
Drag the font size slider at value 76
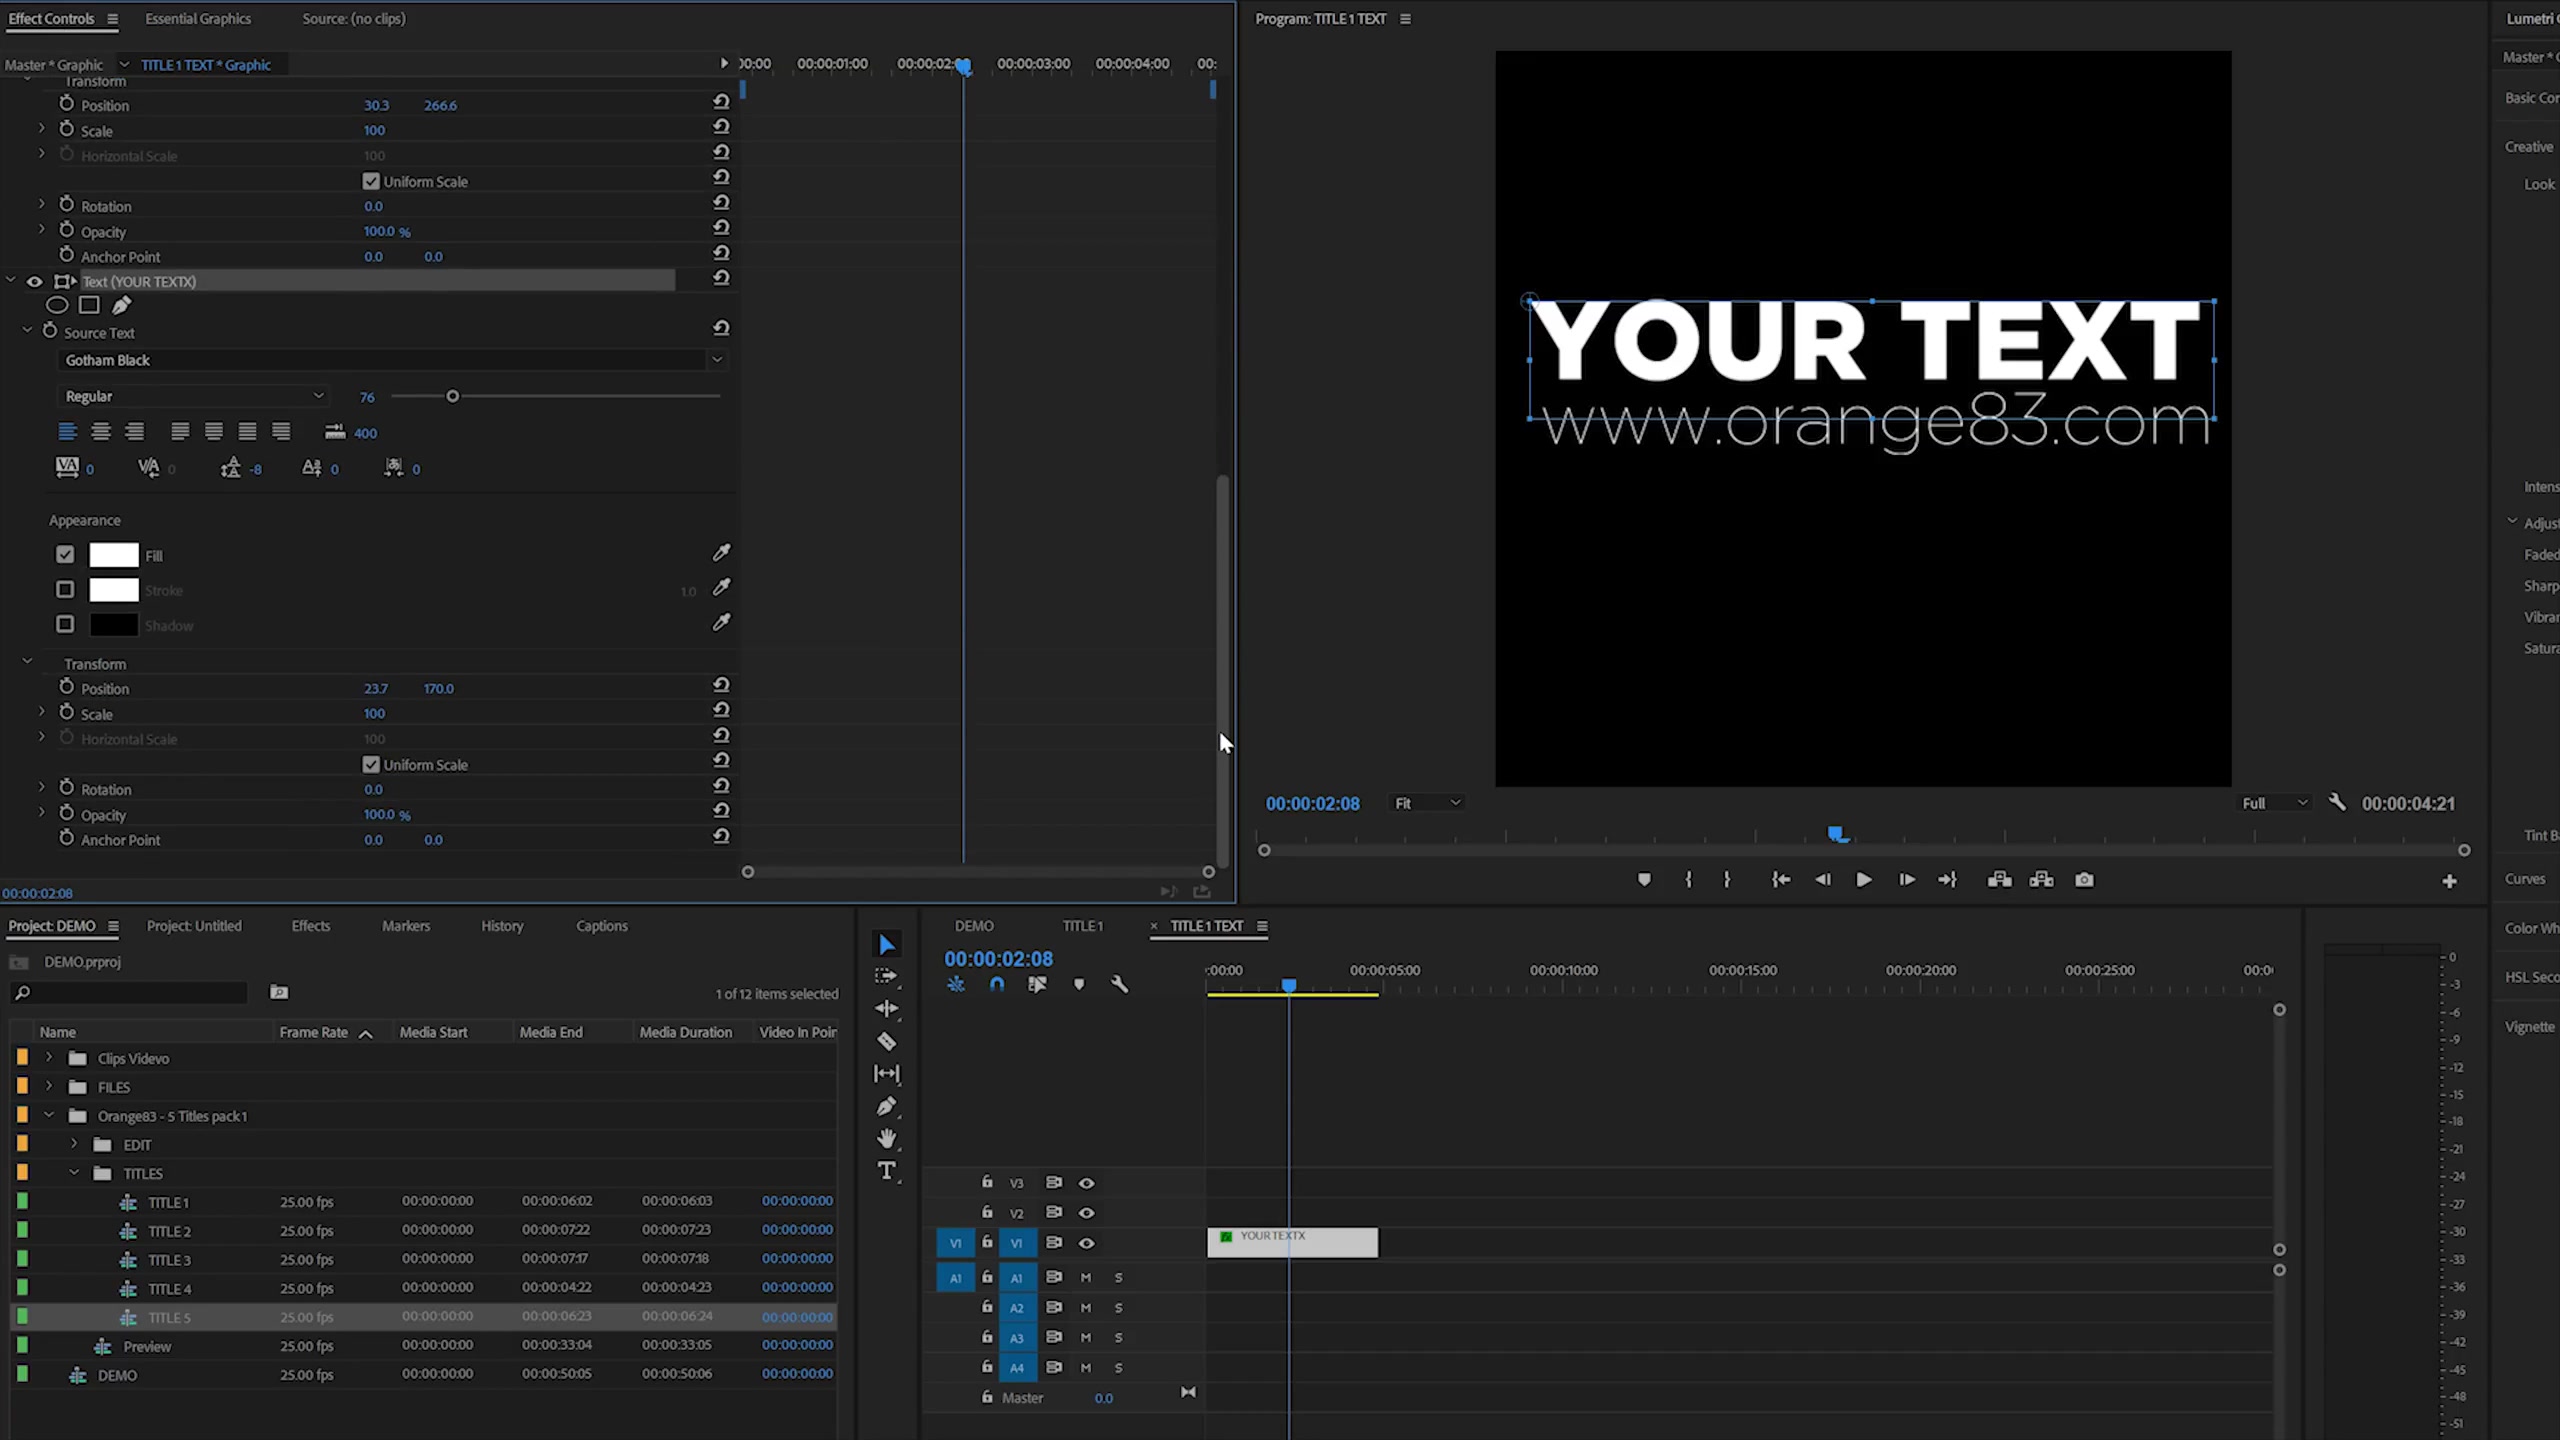pos(454,396)
